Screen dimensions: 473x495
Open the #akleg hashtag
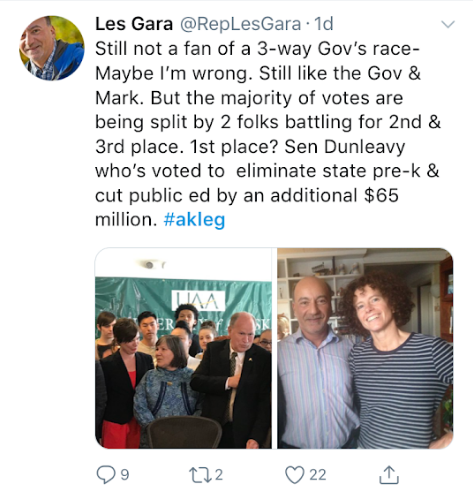click(194, 220)
